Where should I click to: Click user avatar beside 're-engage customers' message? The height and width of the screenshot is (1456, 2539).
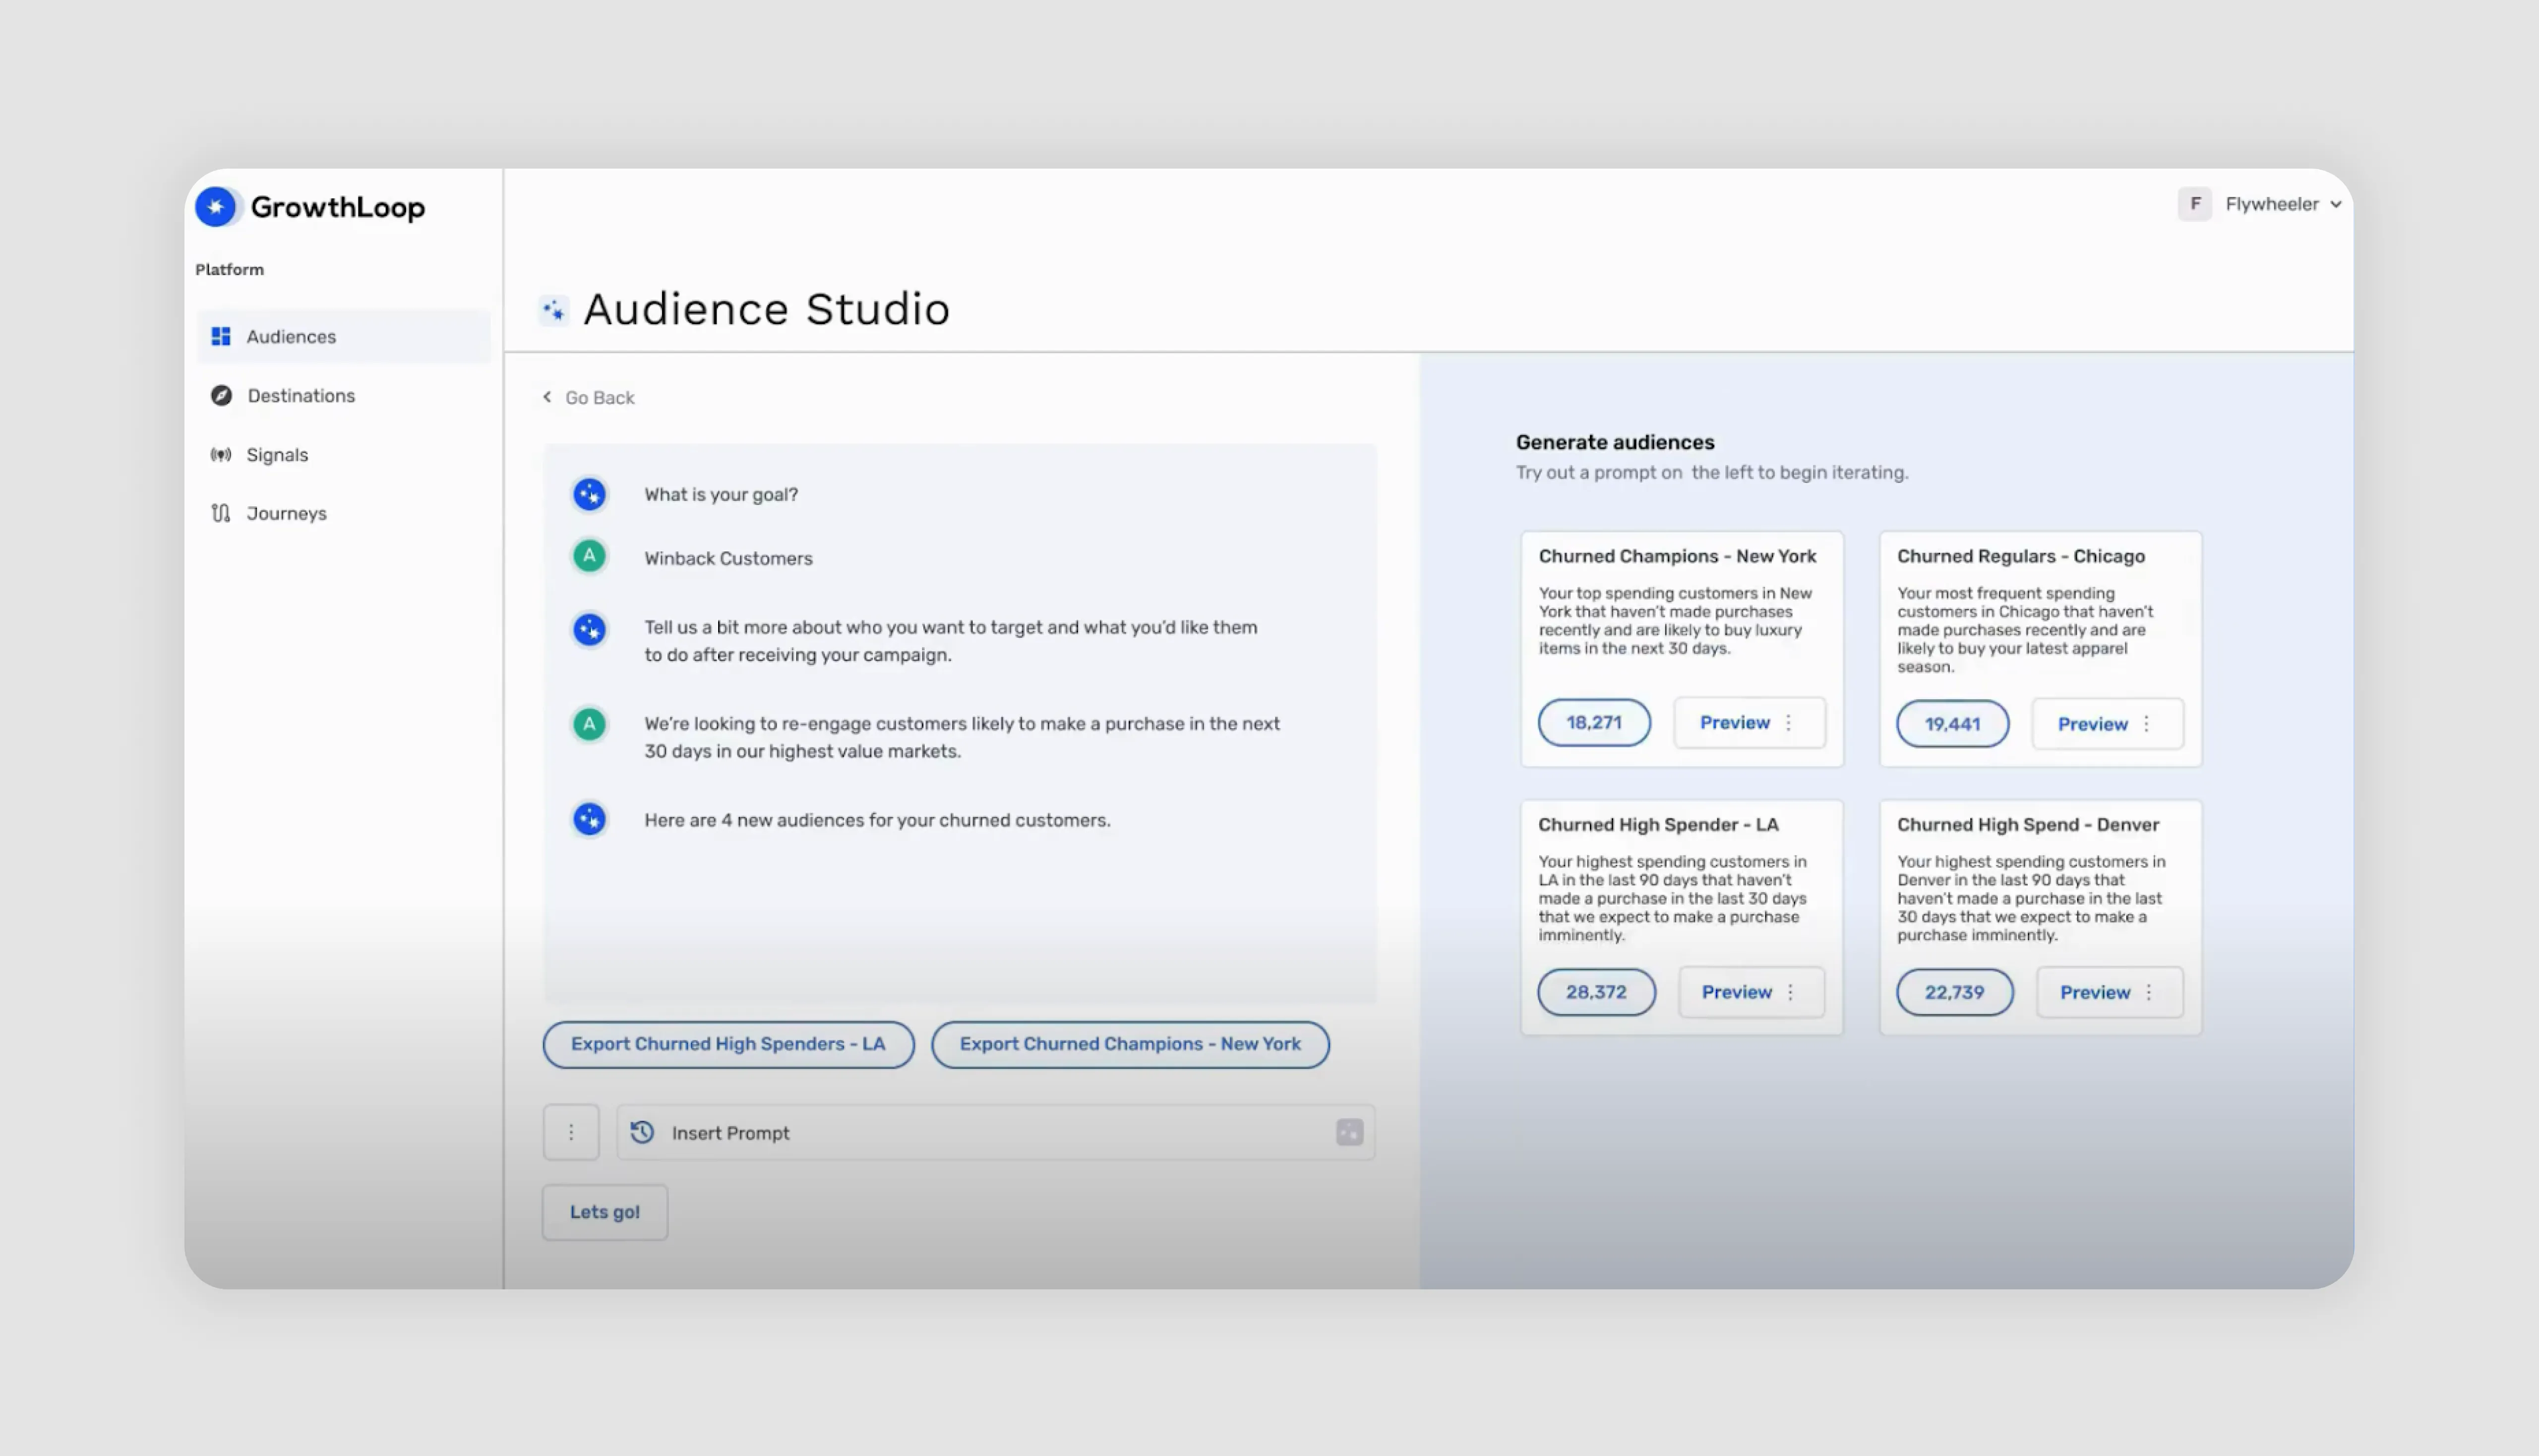(589, 724)
